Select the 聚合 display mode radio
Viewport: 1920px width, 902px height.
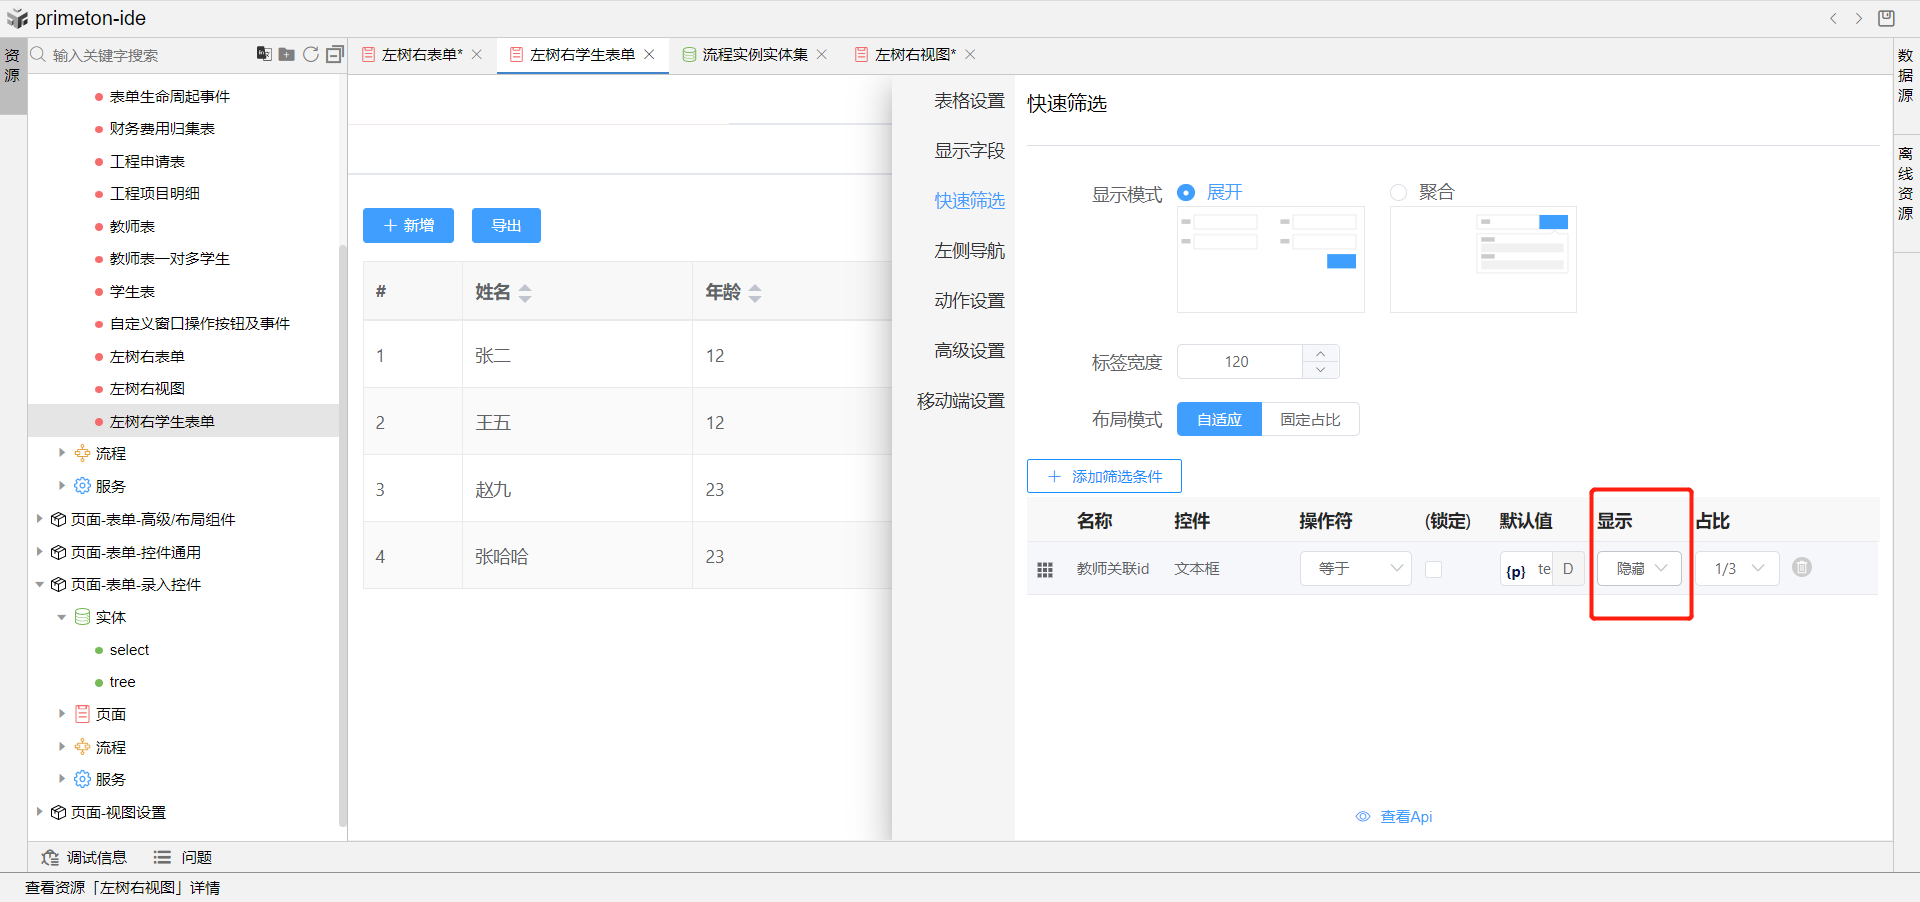tap(1398, 192)
